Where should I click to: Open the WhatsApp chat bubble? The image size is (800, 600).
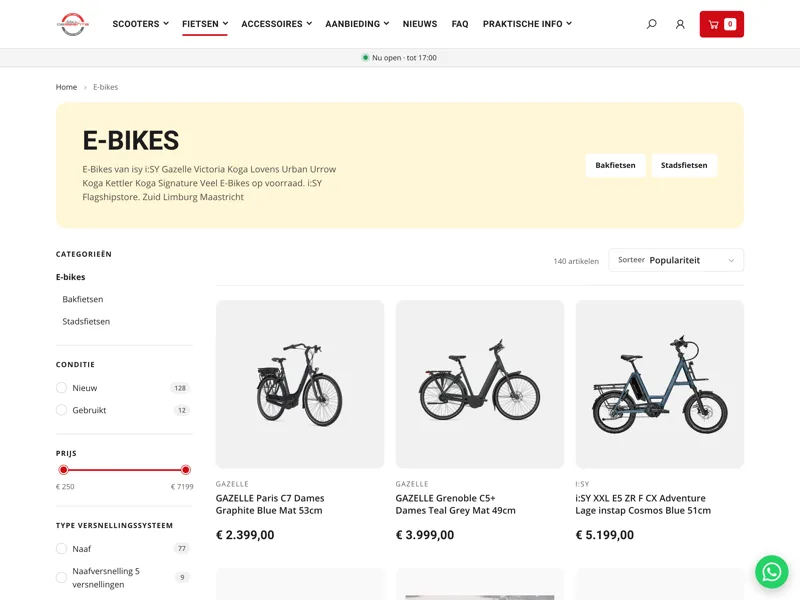tap(771, 571)
